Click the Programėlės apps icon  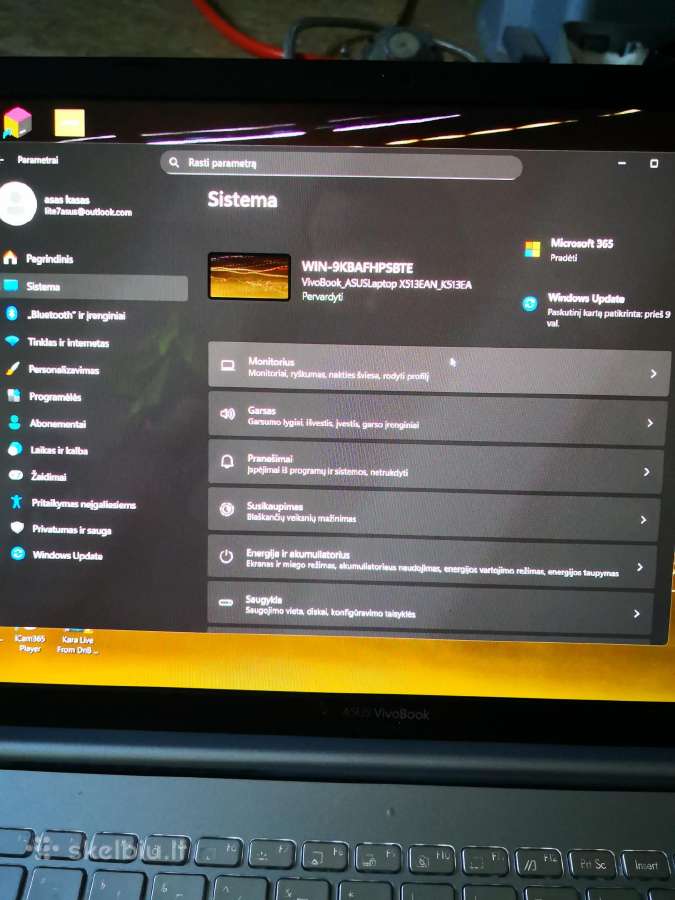coord(14,395)
